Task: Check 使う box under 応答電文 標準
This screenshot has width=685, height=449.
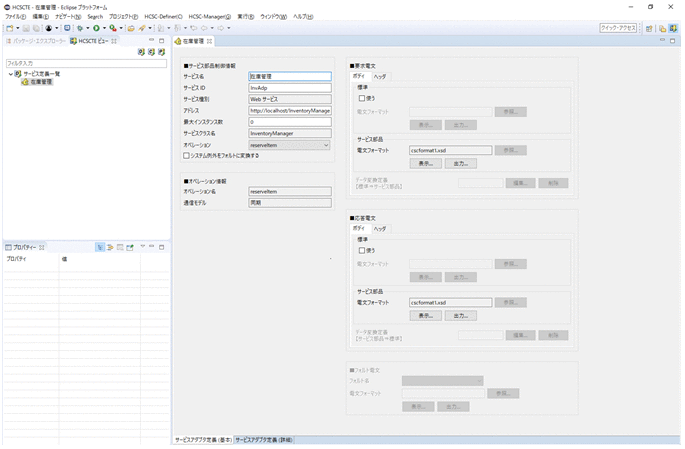Action: coord(362,250)
